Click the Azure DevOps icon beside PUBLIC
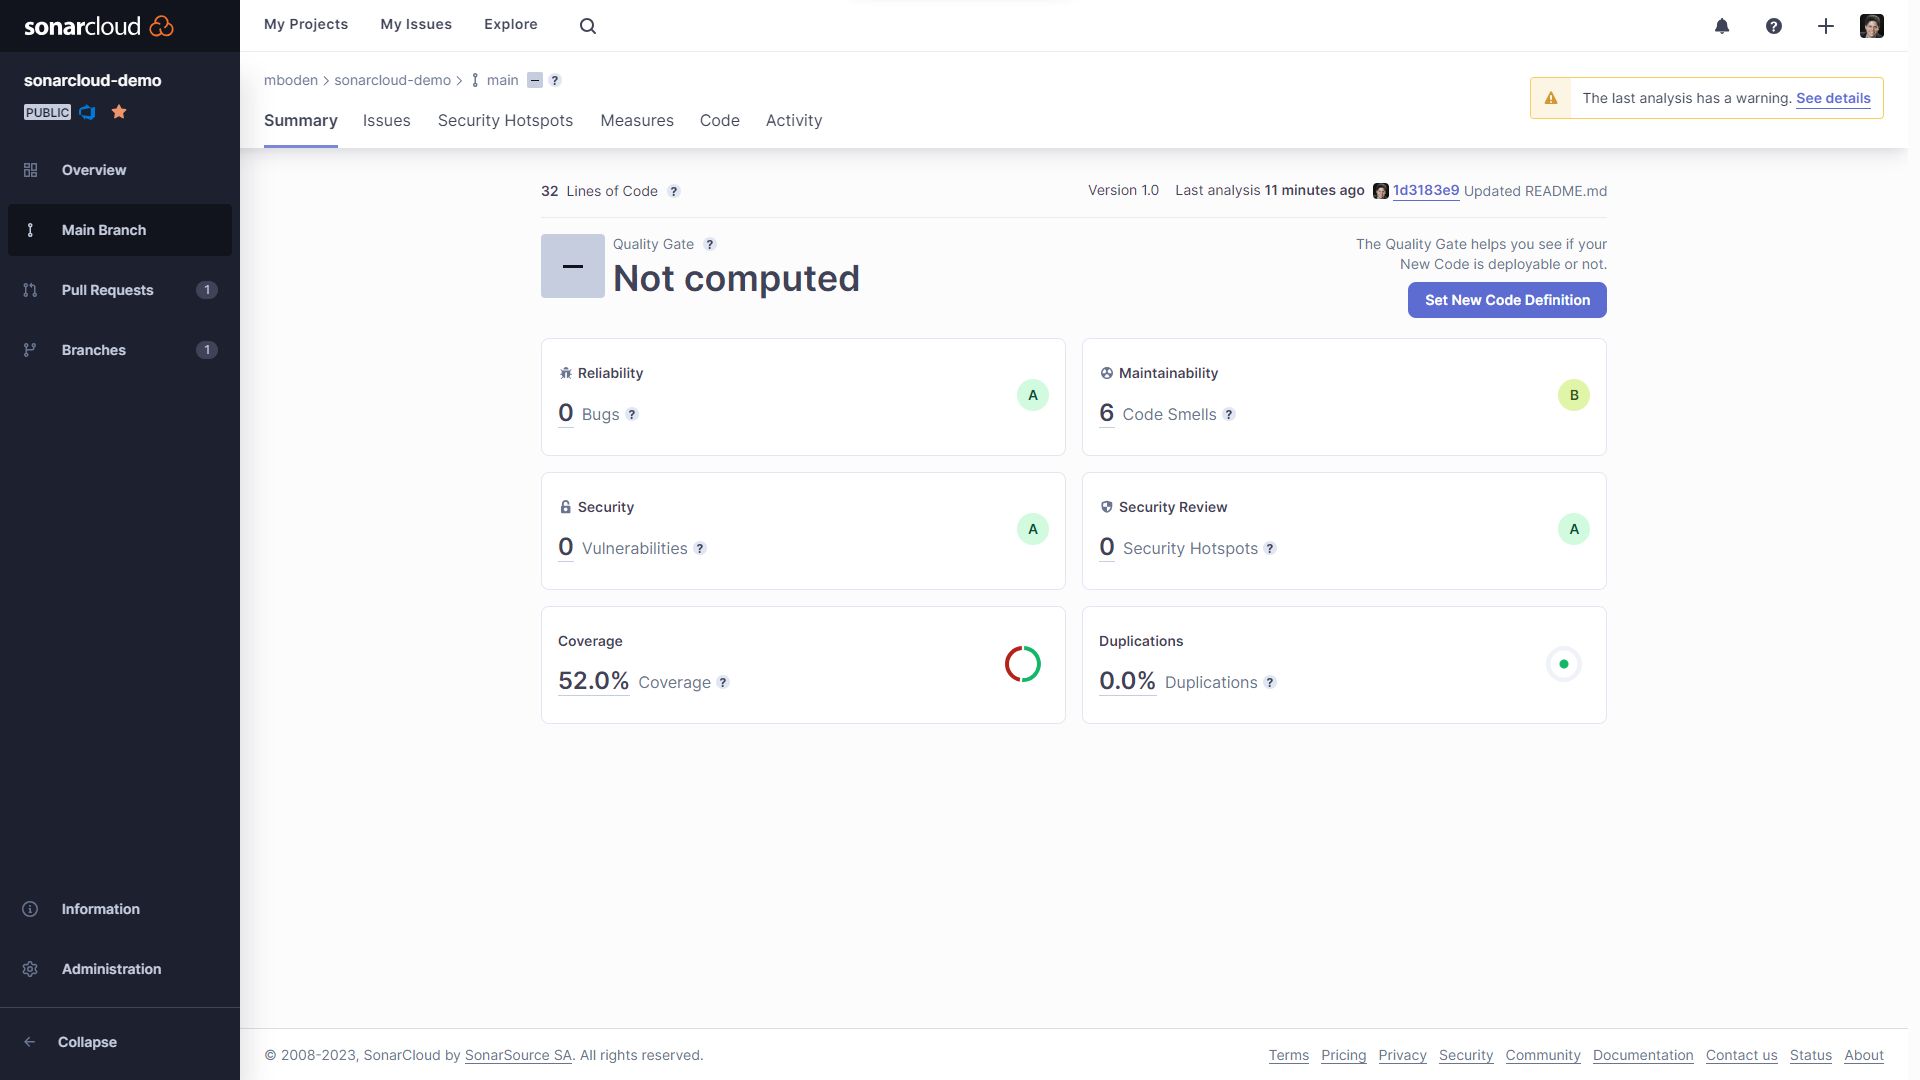 (88, 112)
